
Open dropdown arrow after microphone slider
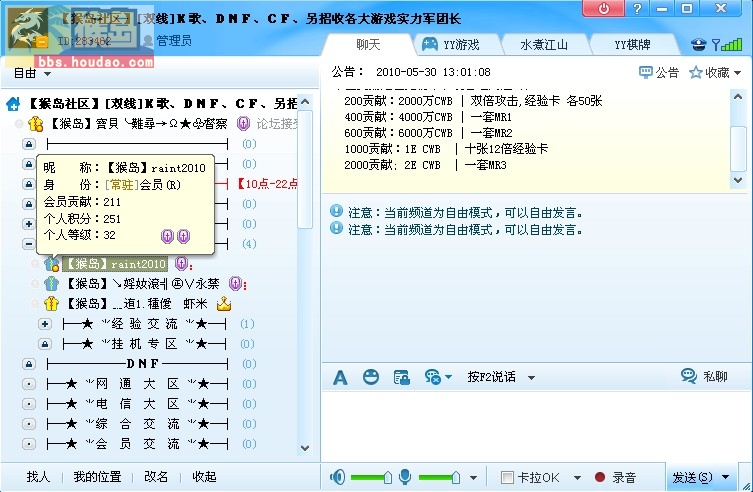[473, 478]
